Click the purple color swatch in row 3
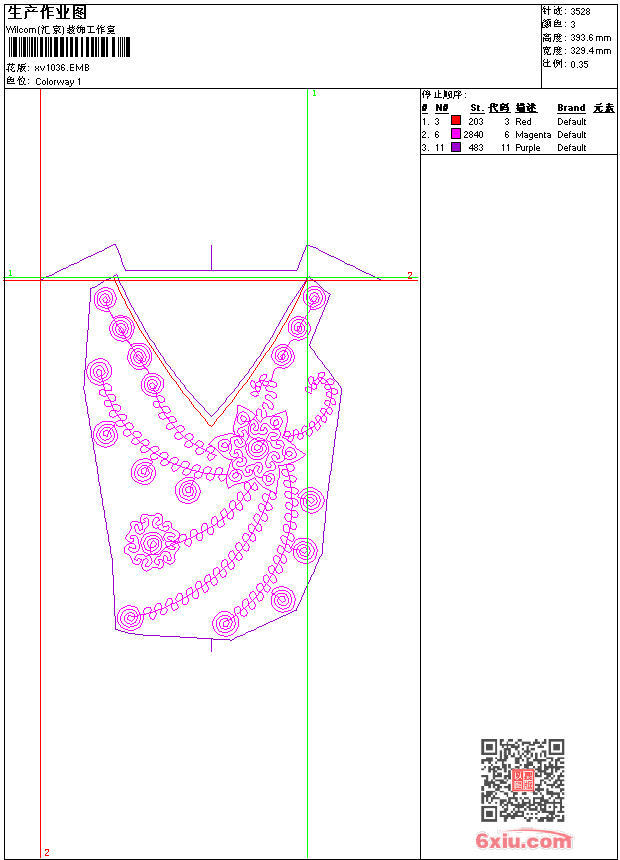Screen dimensions: 620x860 (456, 147)
